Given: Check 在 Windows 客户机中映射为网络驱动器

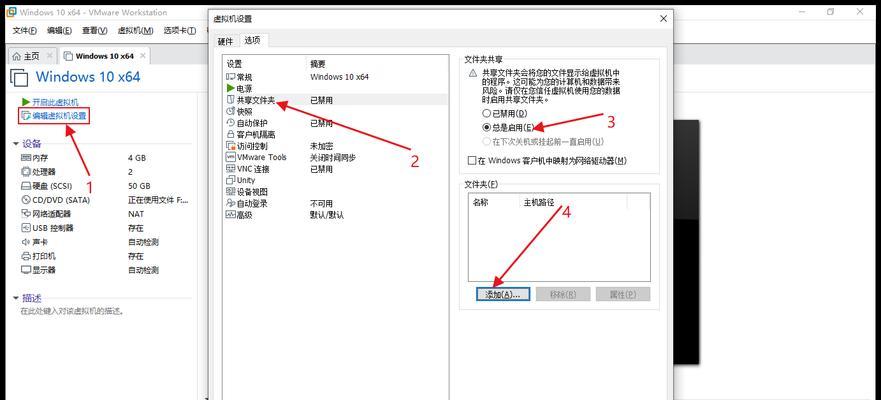Looking at the screenshot, I should [472, 161].
